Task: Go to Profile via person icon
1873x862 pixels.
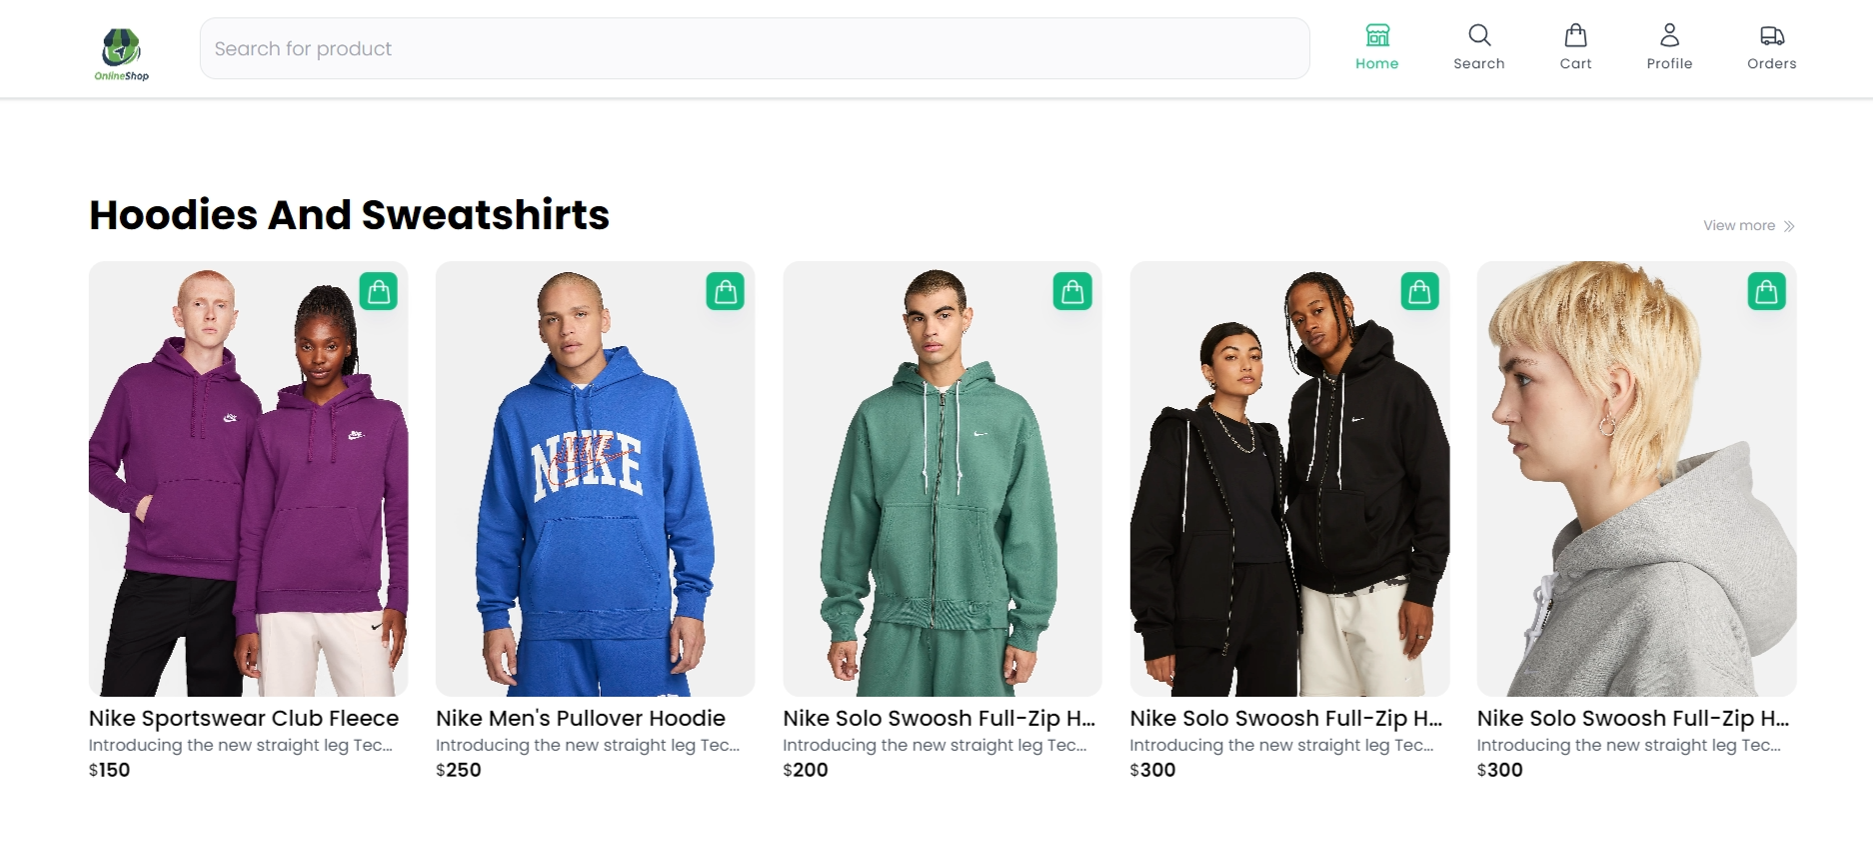Action: pos(1669,36)
